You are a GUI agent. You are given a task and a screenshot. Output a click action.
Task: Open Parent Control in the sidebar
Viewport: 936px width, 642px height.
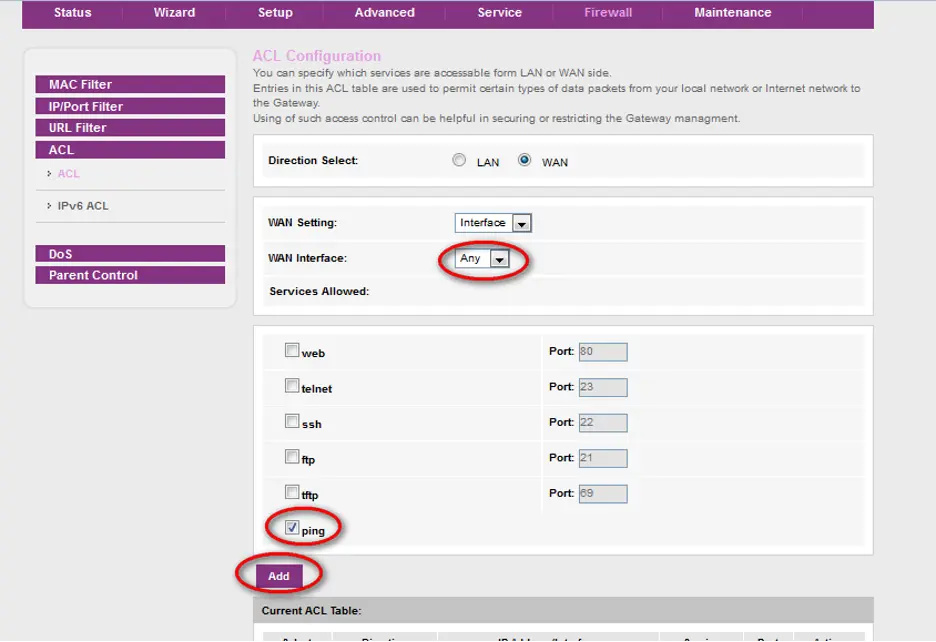pos(129,275)
